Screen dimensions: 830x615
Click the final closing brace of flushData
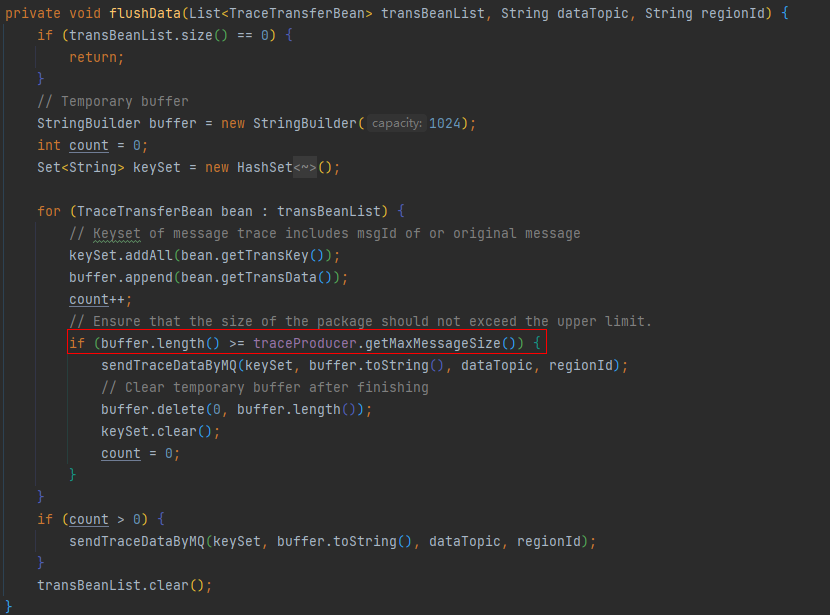[8, 607]
